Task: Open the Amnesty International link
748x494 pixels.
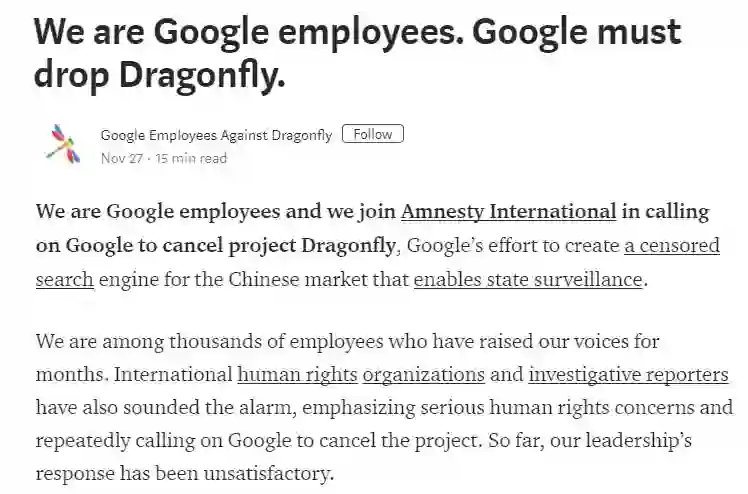Action: coord(508,212)
